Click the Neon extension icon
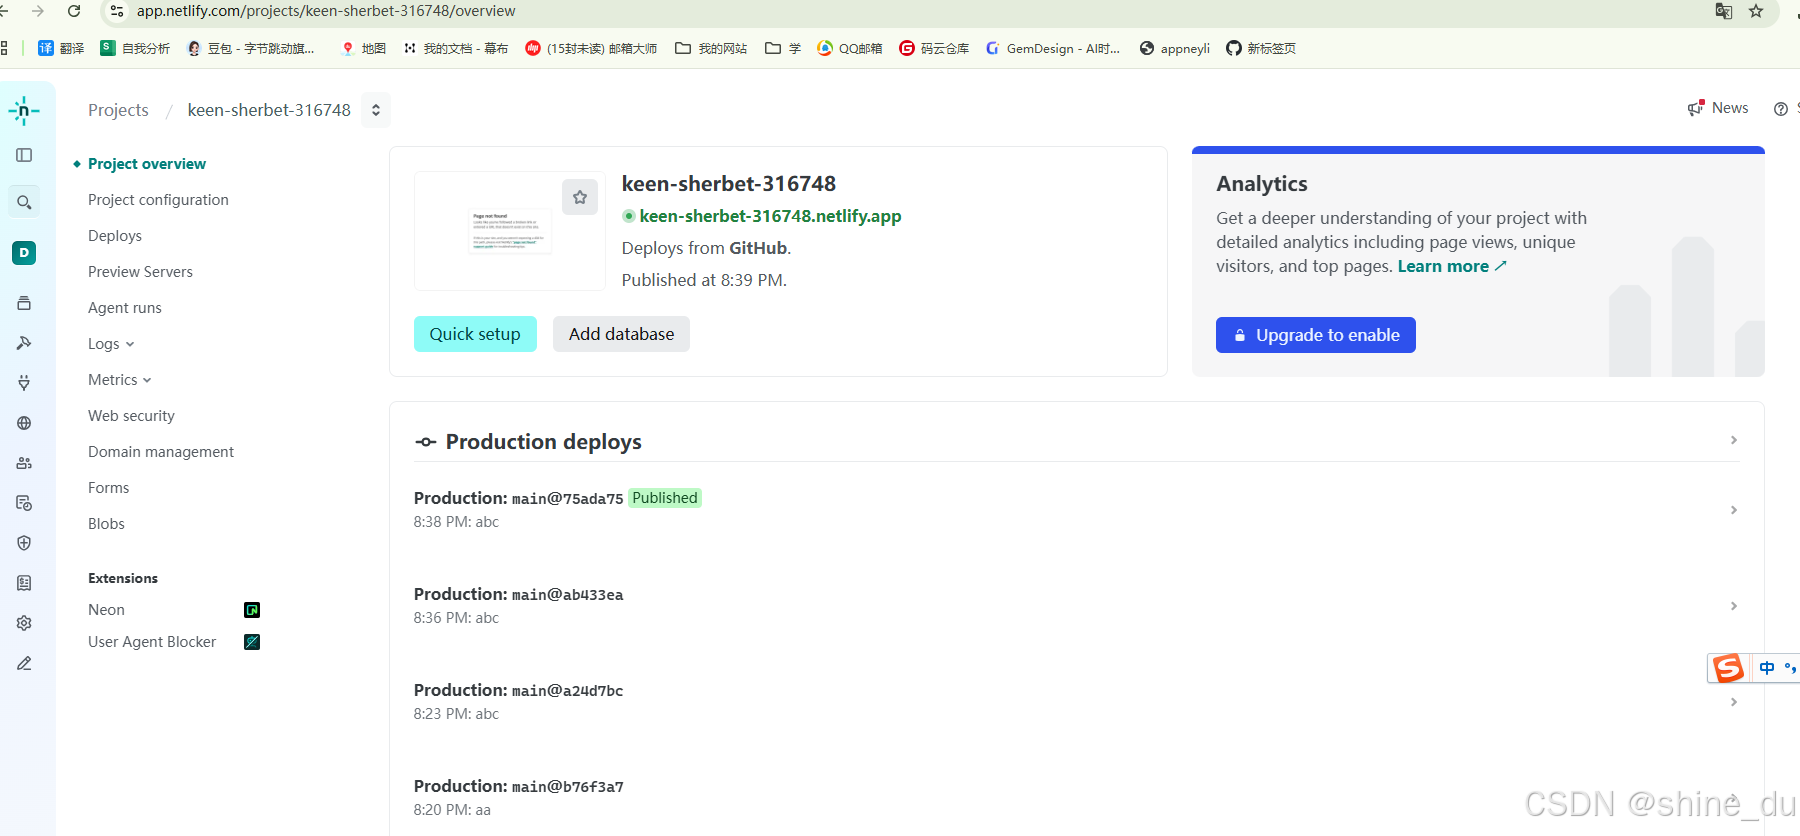 point(252,610)
